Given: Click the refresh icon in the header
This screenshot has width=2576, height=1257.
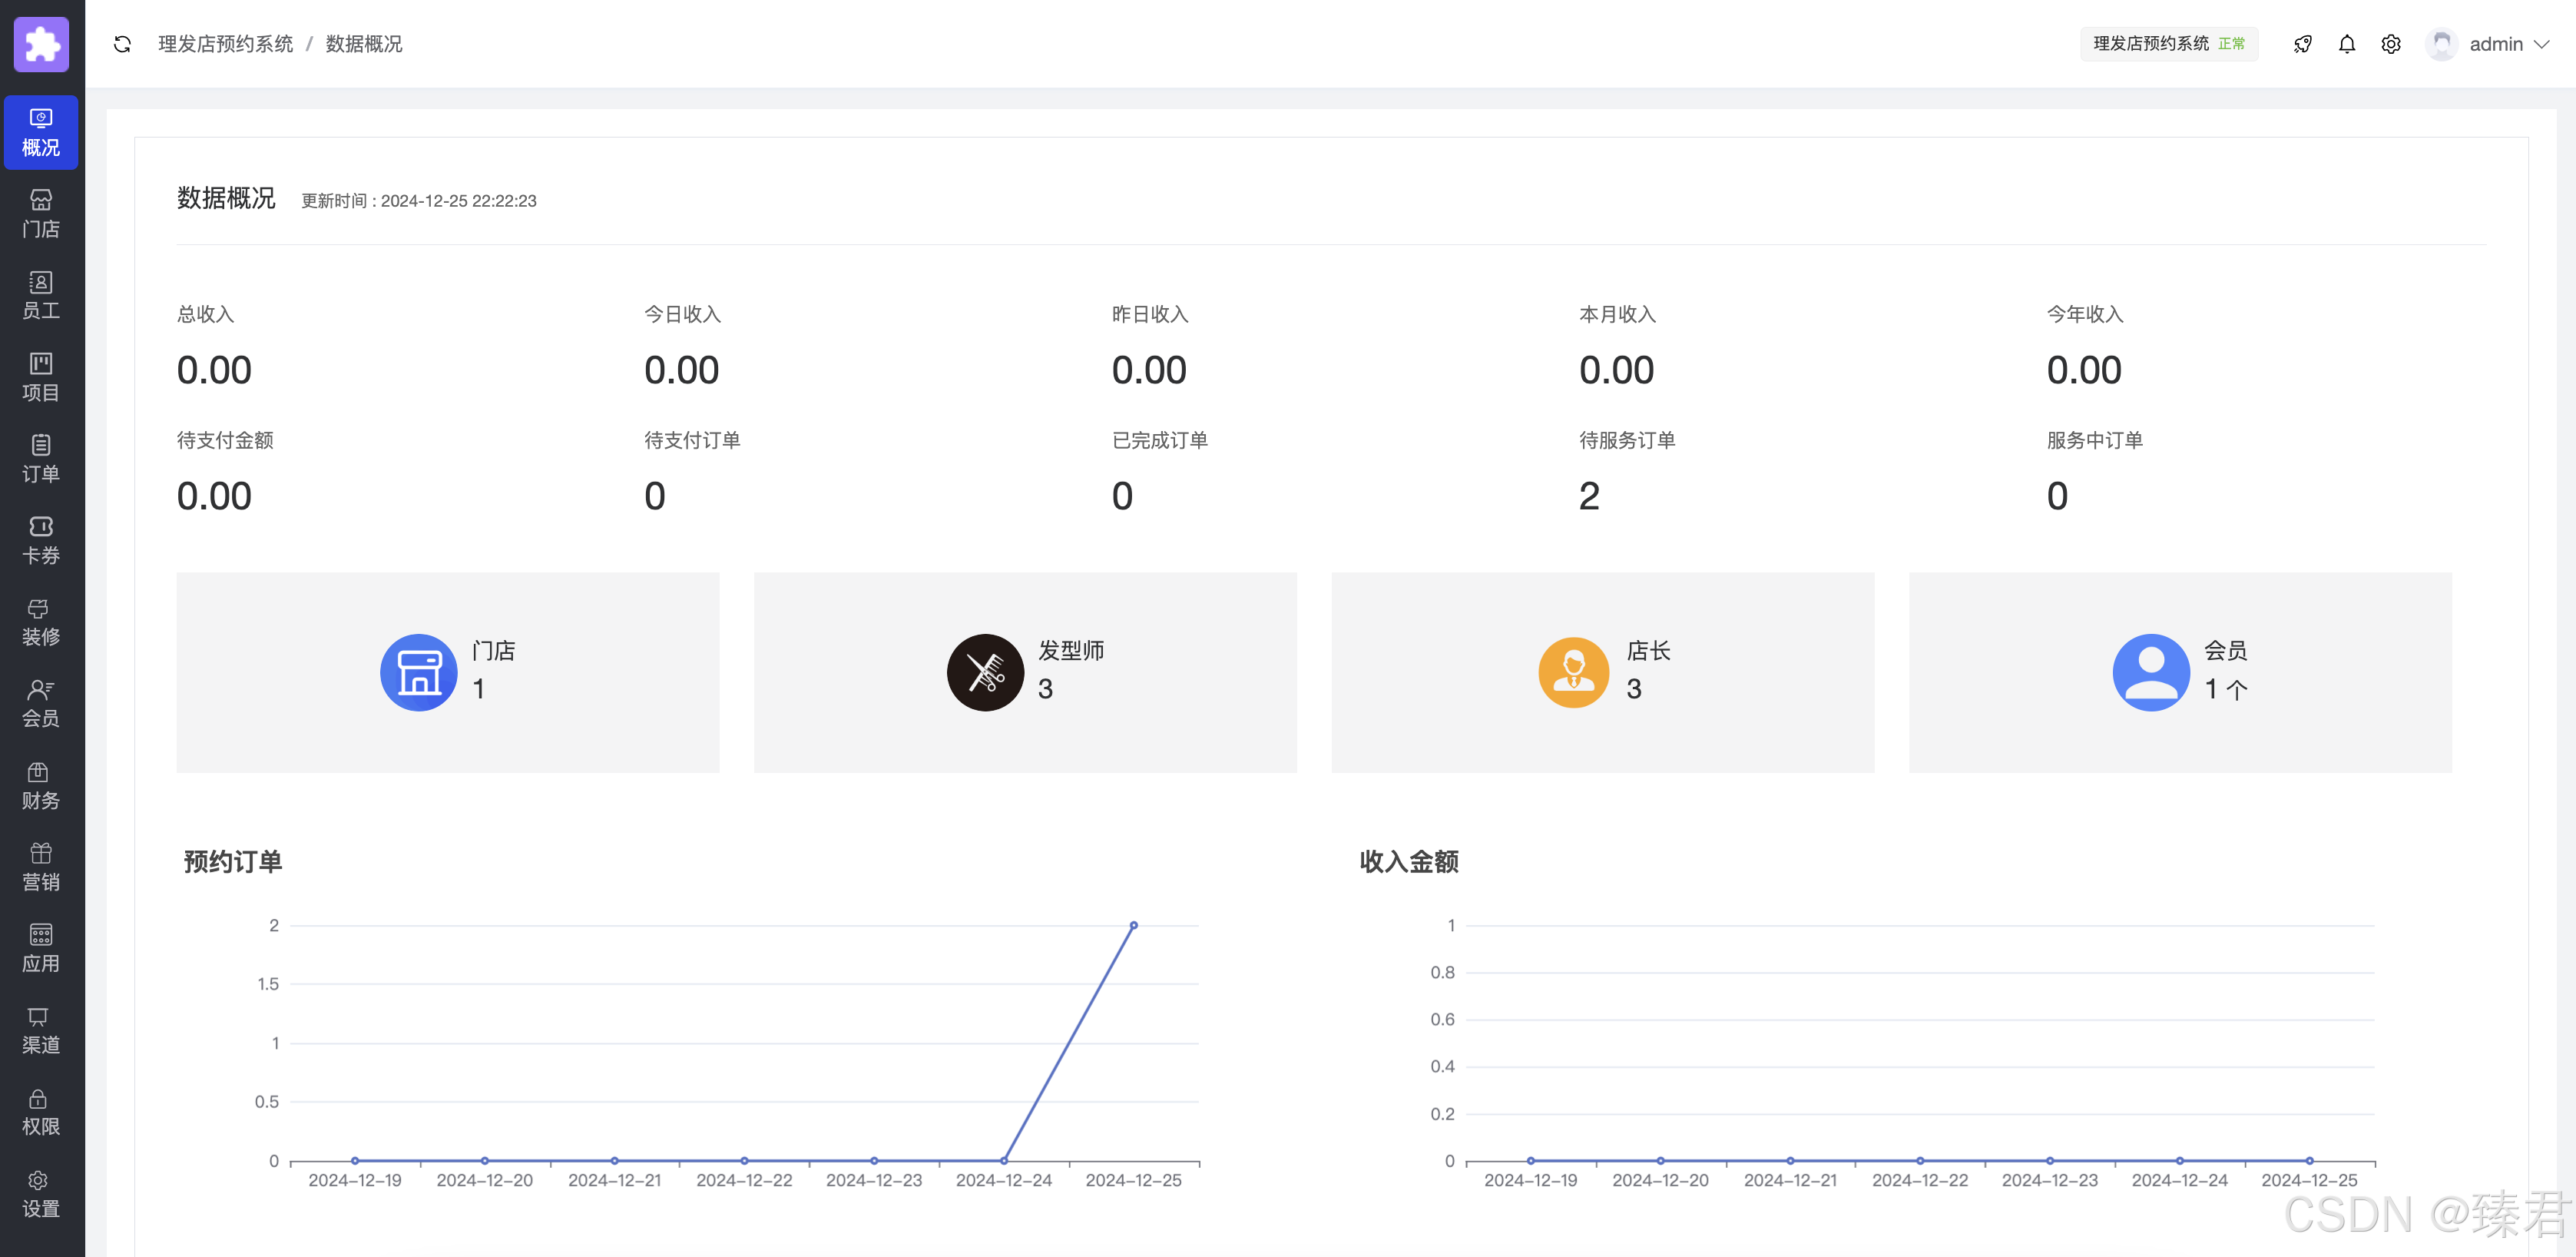Looking at the screenshot, I should pyautogui.click(x=122, y=44).
